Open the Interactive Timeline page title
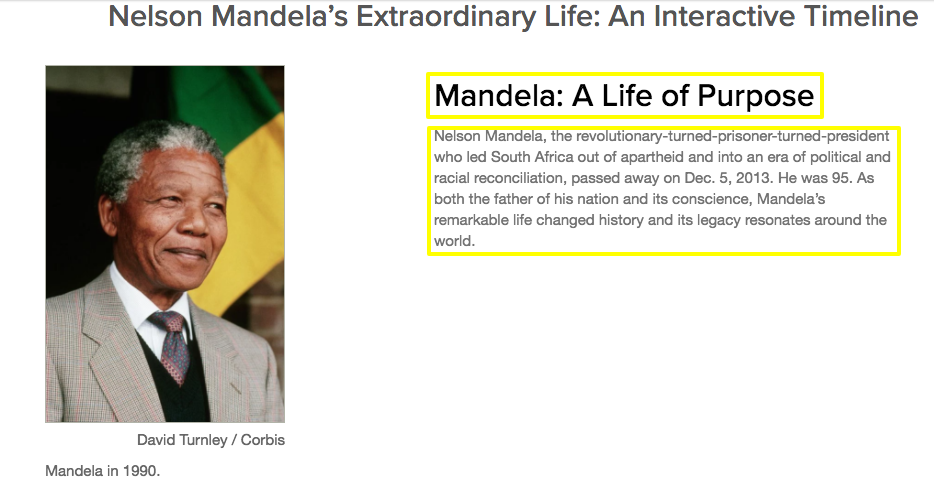934x485 pixels. pyautogui.click(x=513, y=16)
